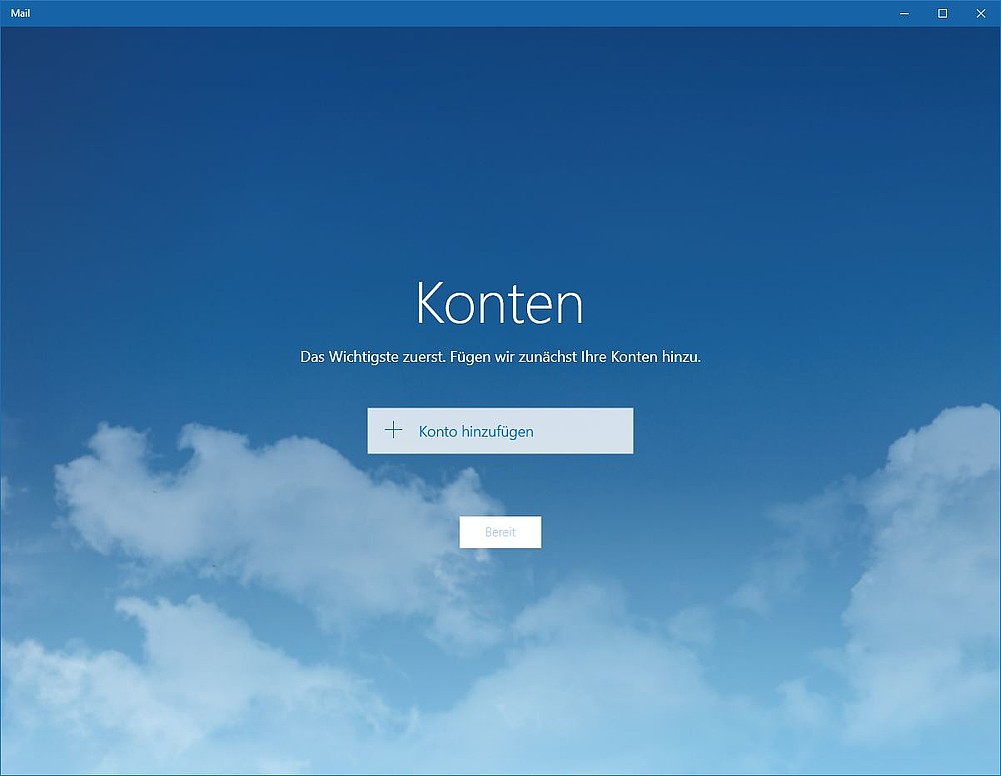Minimize the Mail window

pos(904,13)
